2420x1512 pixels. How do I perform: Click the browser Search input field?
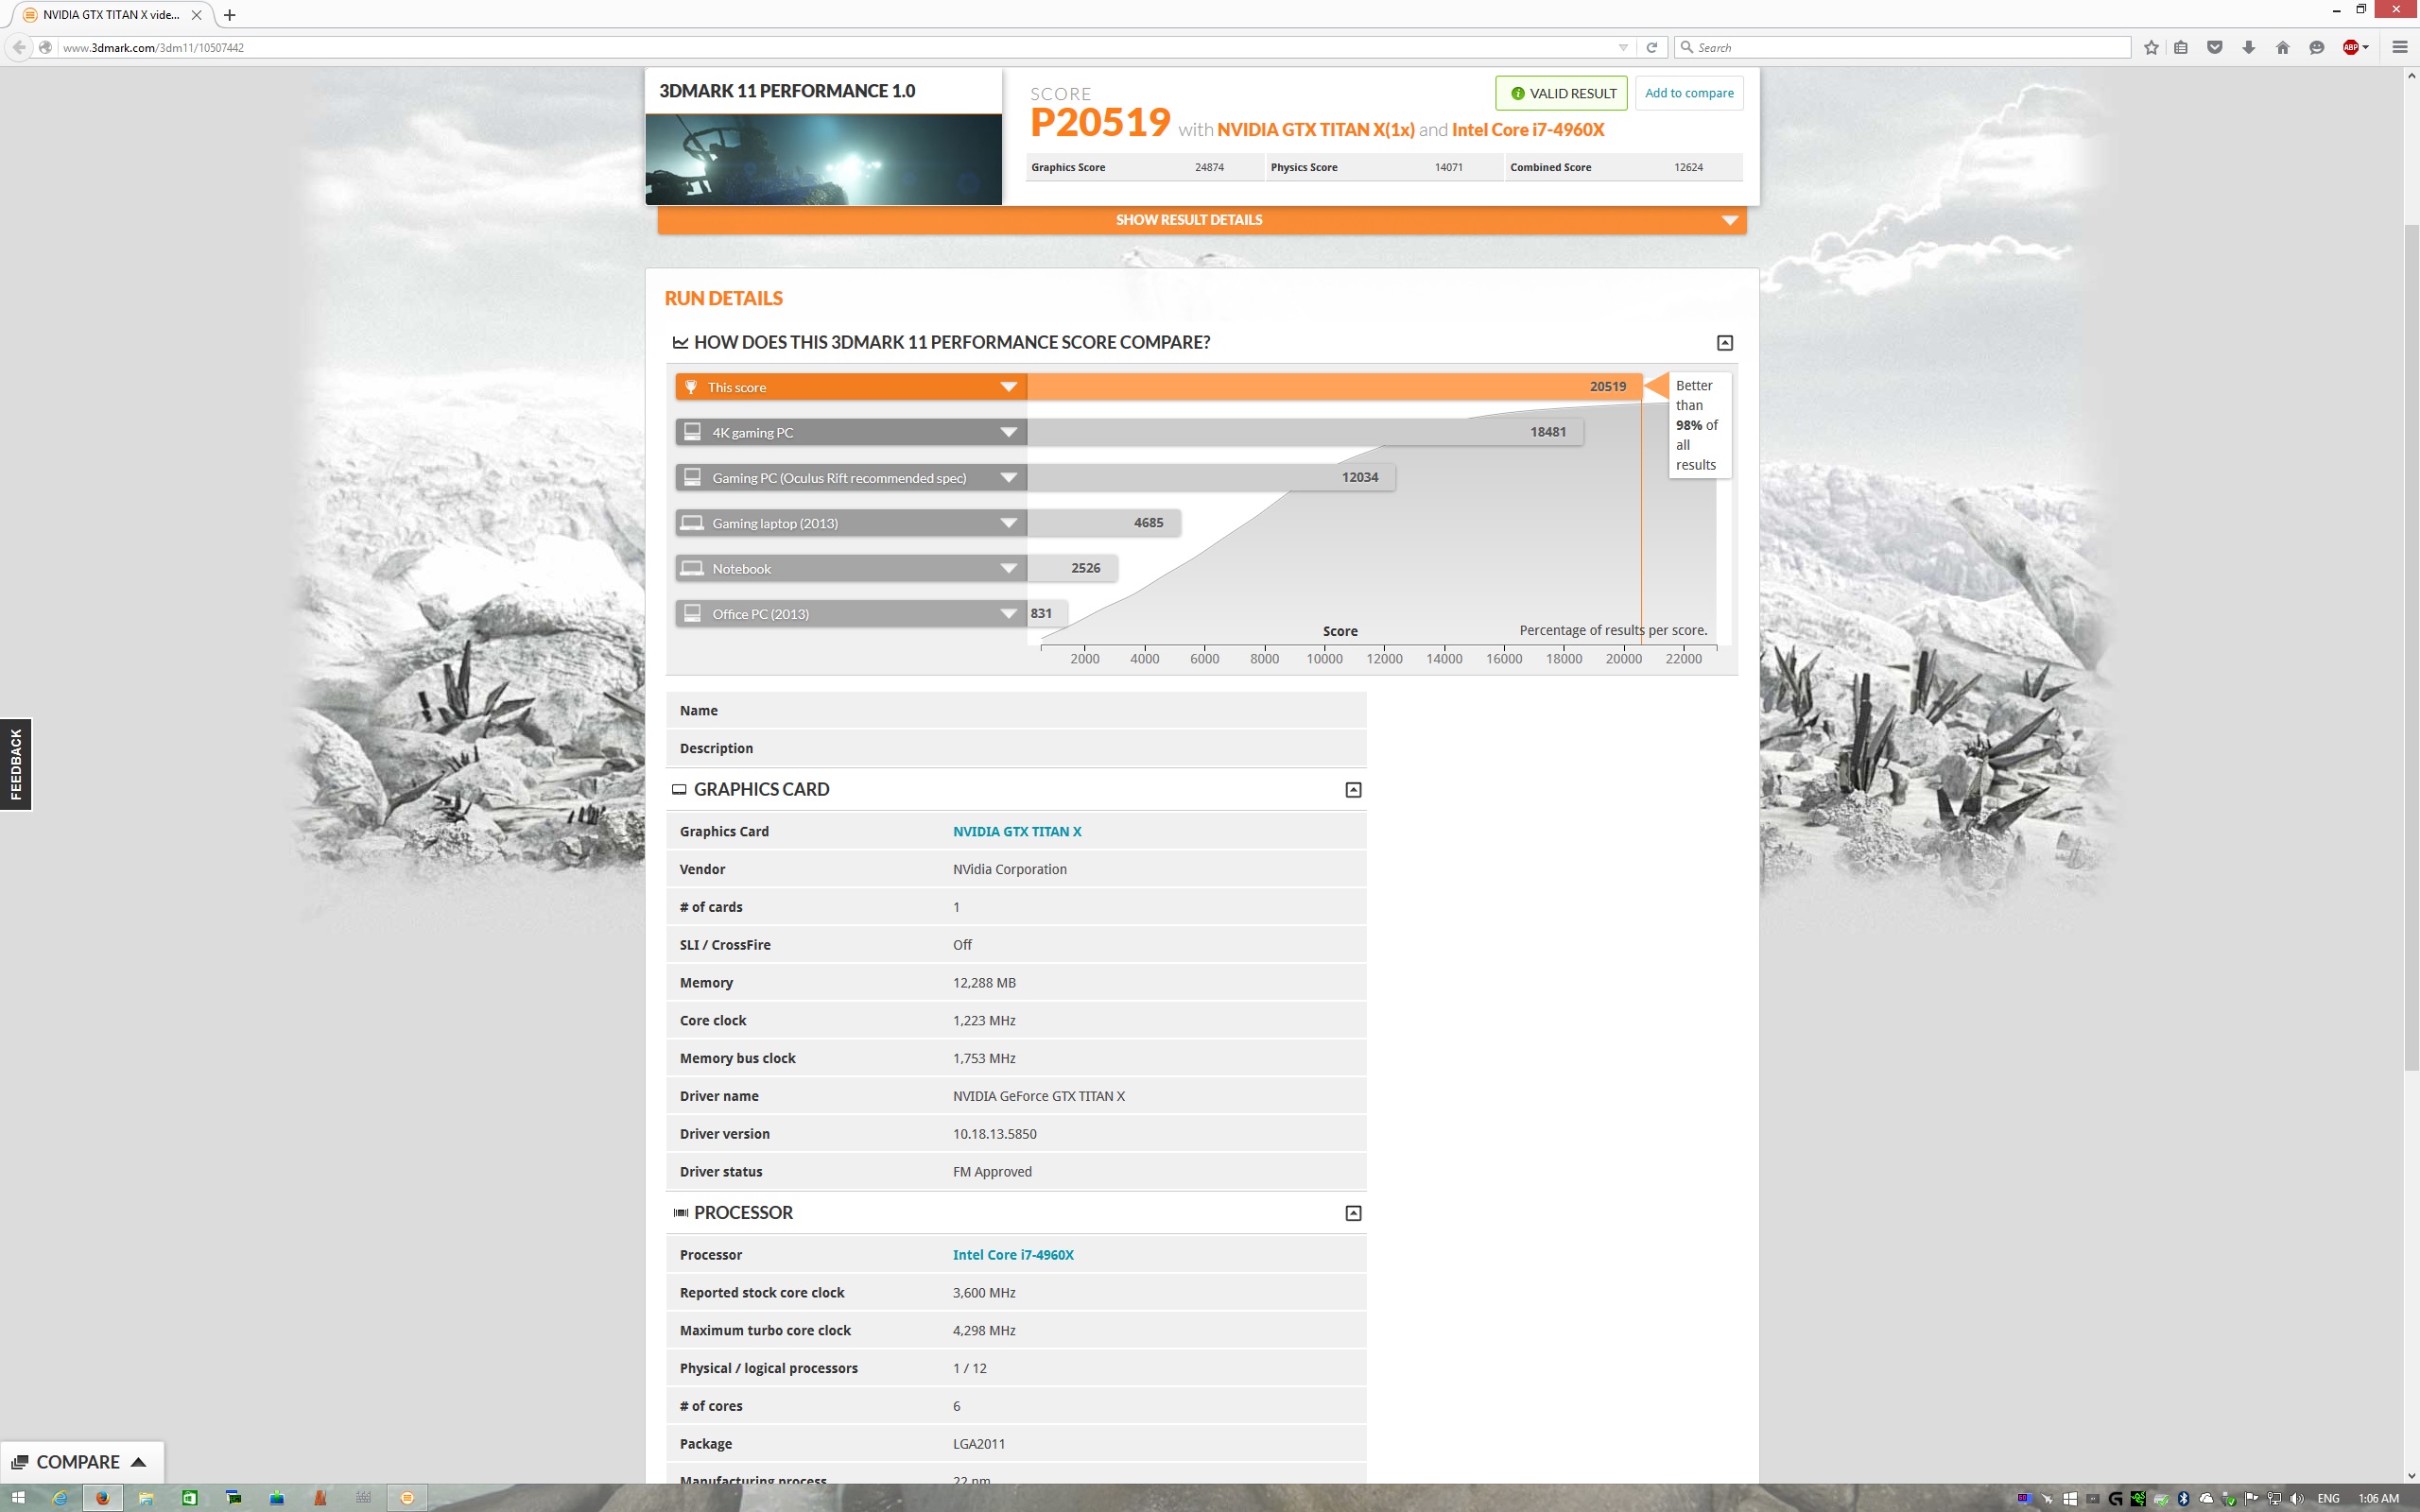tap(1900, 47)
